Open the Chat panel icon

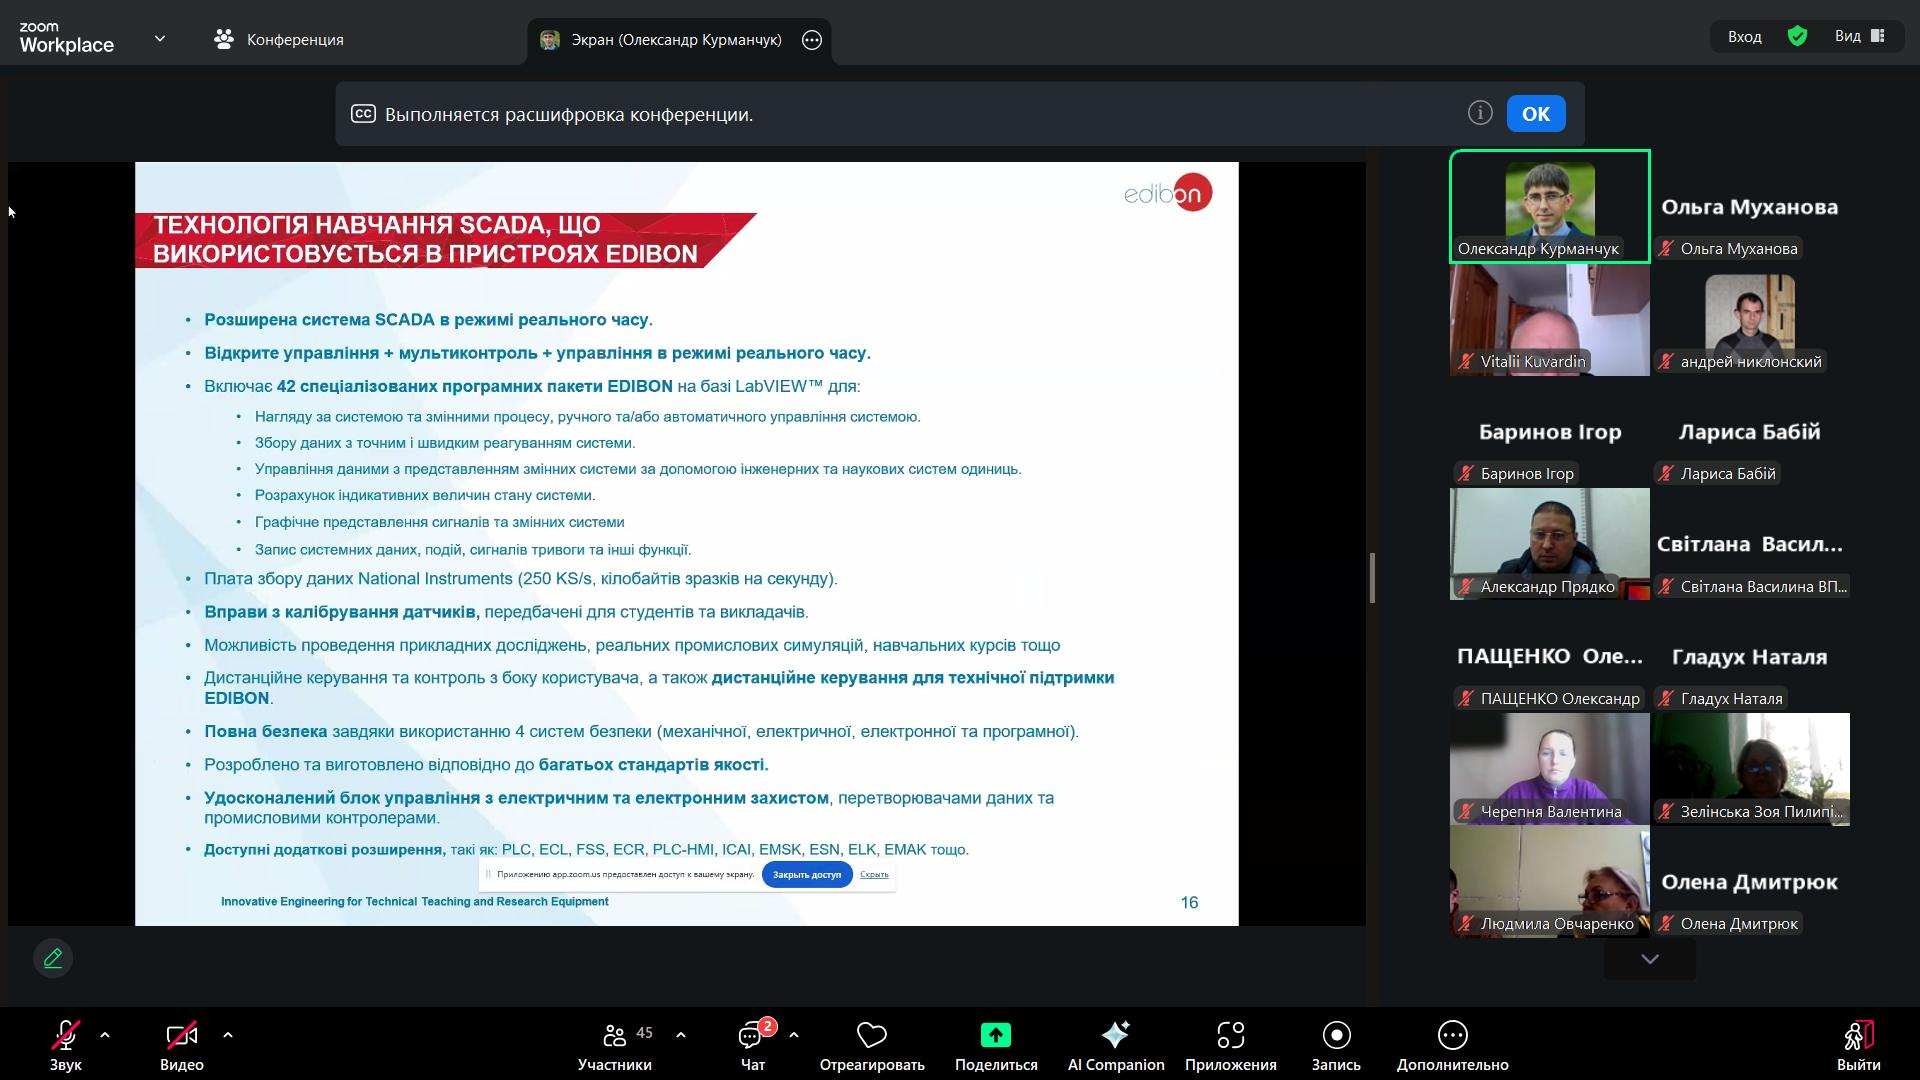tap(752, 1036)
